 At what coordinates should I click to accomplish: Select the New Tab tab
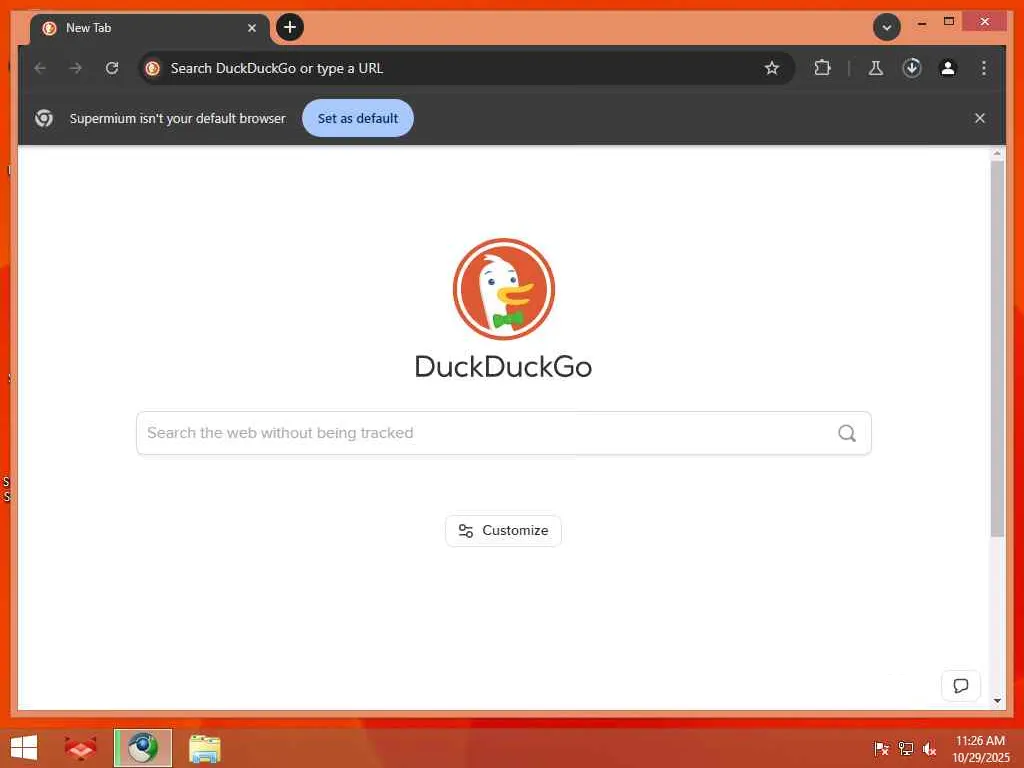[x=149, y=28]
